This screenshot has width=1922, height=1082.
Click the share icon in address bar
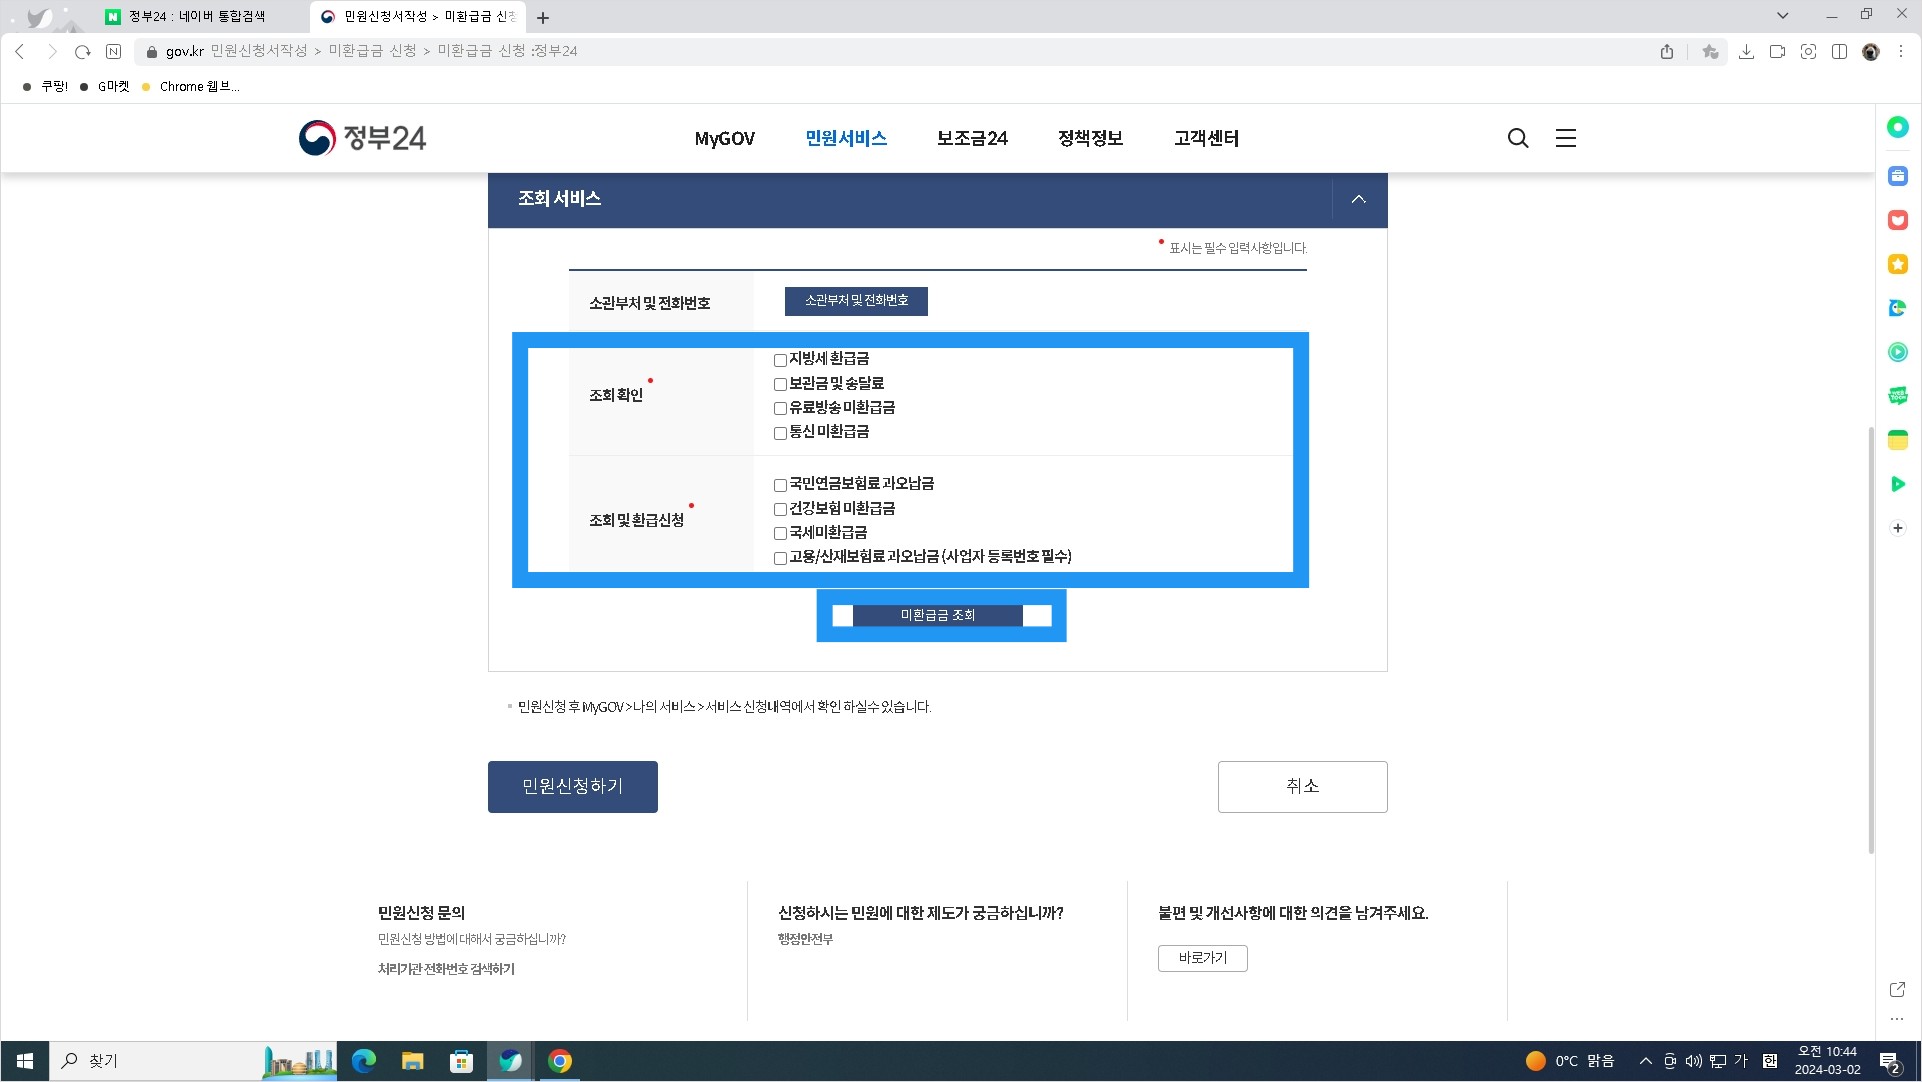[1666, 51]
